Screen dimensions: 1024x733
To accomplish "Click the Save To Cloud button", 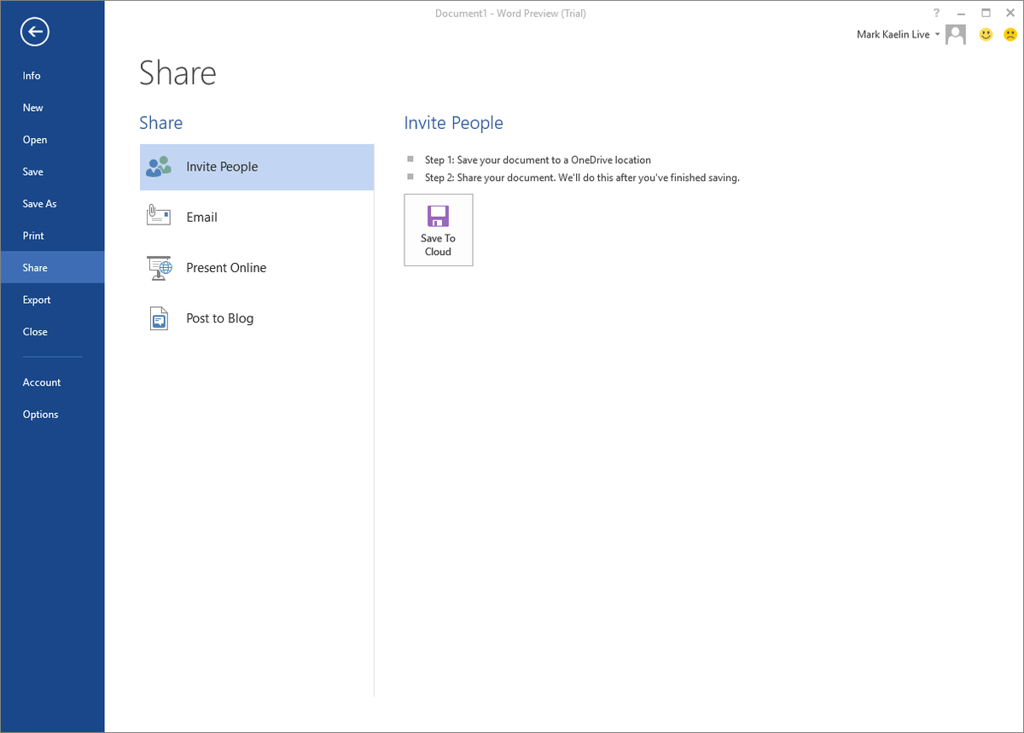I will tap(438, 230).
